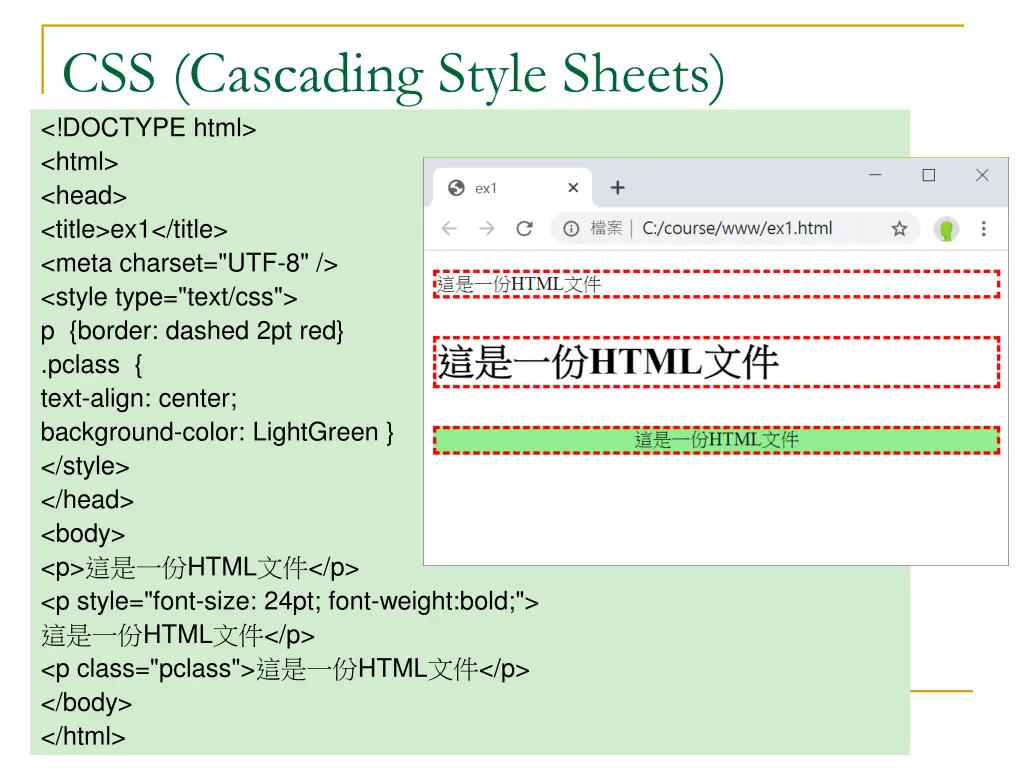Viewport: 1024px width, 768px height.
Task: Maximize the browser window
Action: tap(928, 175)
